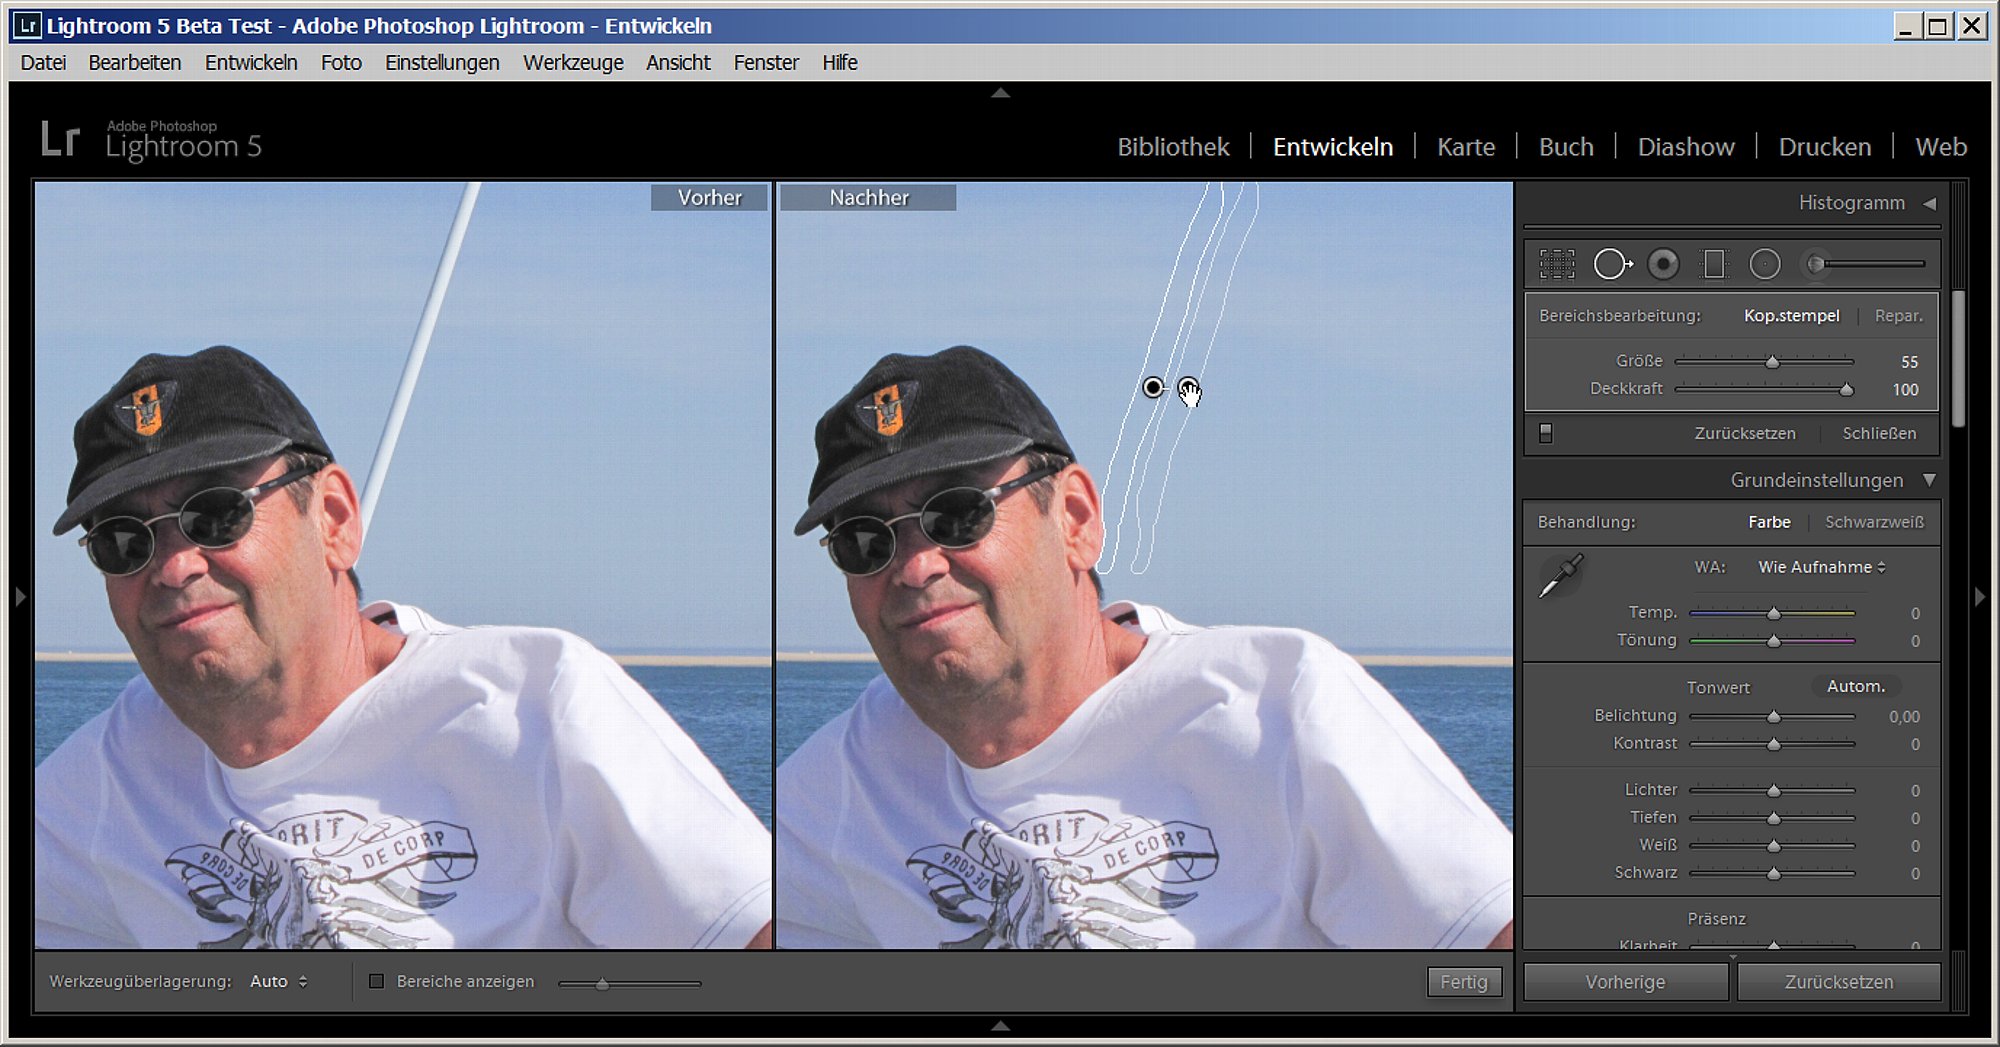Hide the right panel group arrow
This screenshot has width=2000, height=1047.
point(1980,597)
